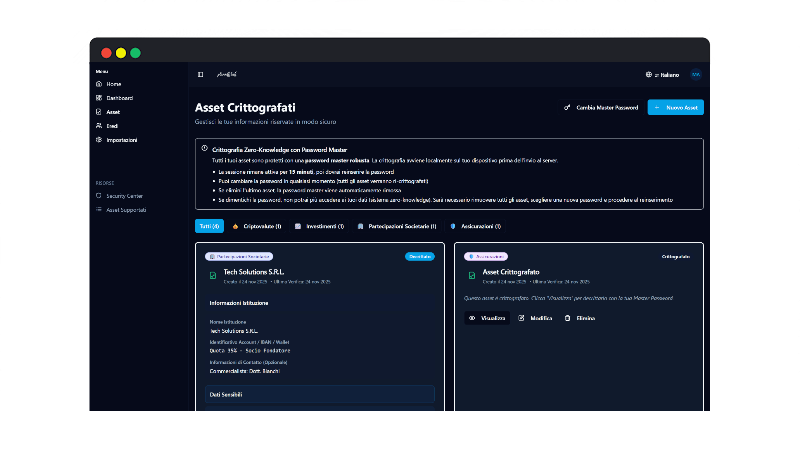Click the pencil edit icon by Modifica
This screenshot has width=800, height=450.
521,318
